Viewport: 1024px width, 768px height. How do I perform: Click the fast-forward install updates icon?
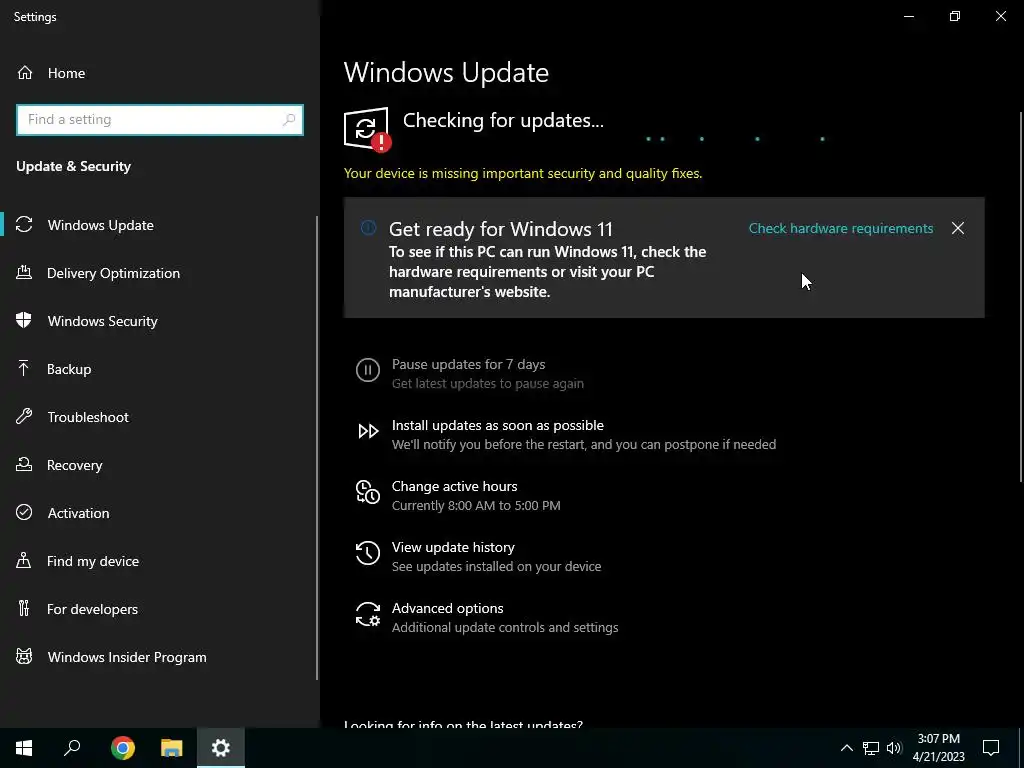point(368,431)
